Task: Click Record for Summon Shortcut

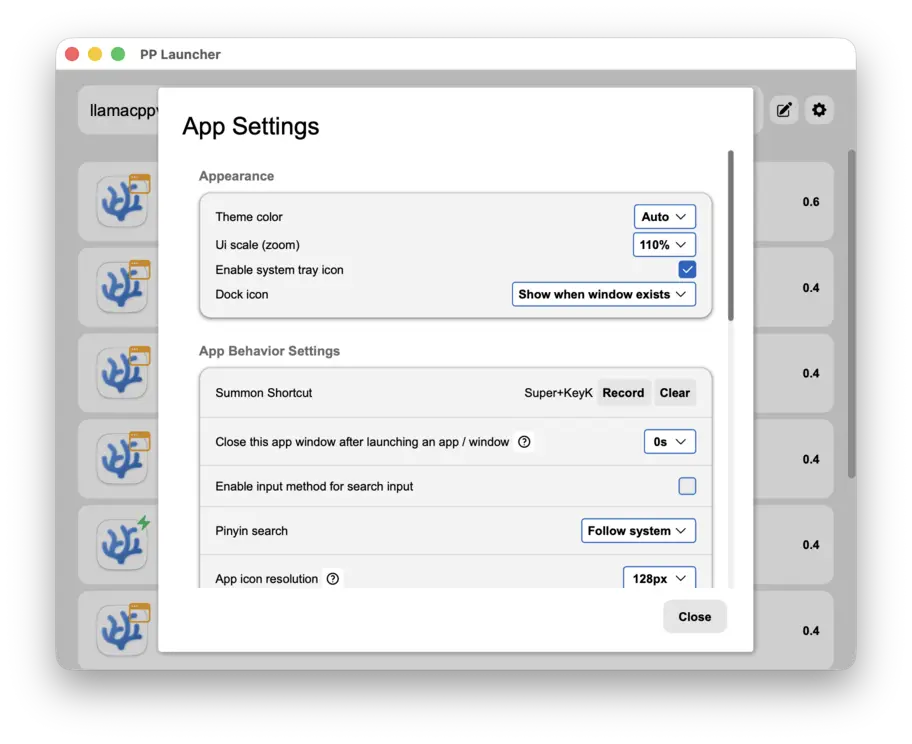Action: (x=623, y=393)
